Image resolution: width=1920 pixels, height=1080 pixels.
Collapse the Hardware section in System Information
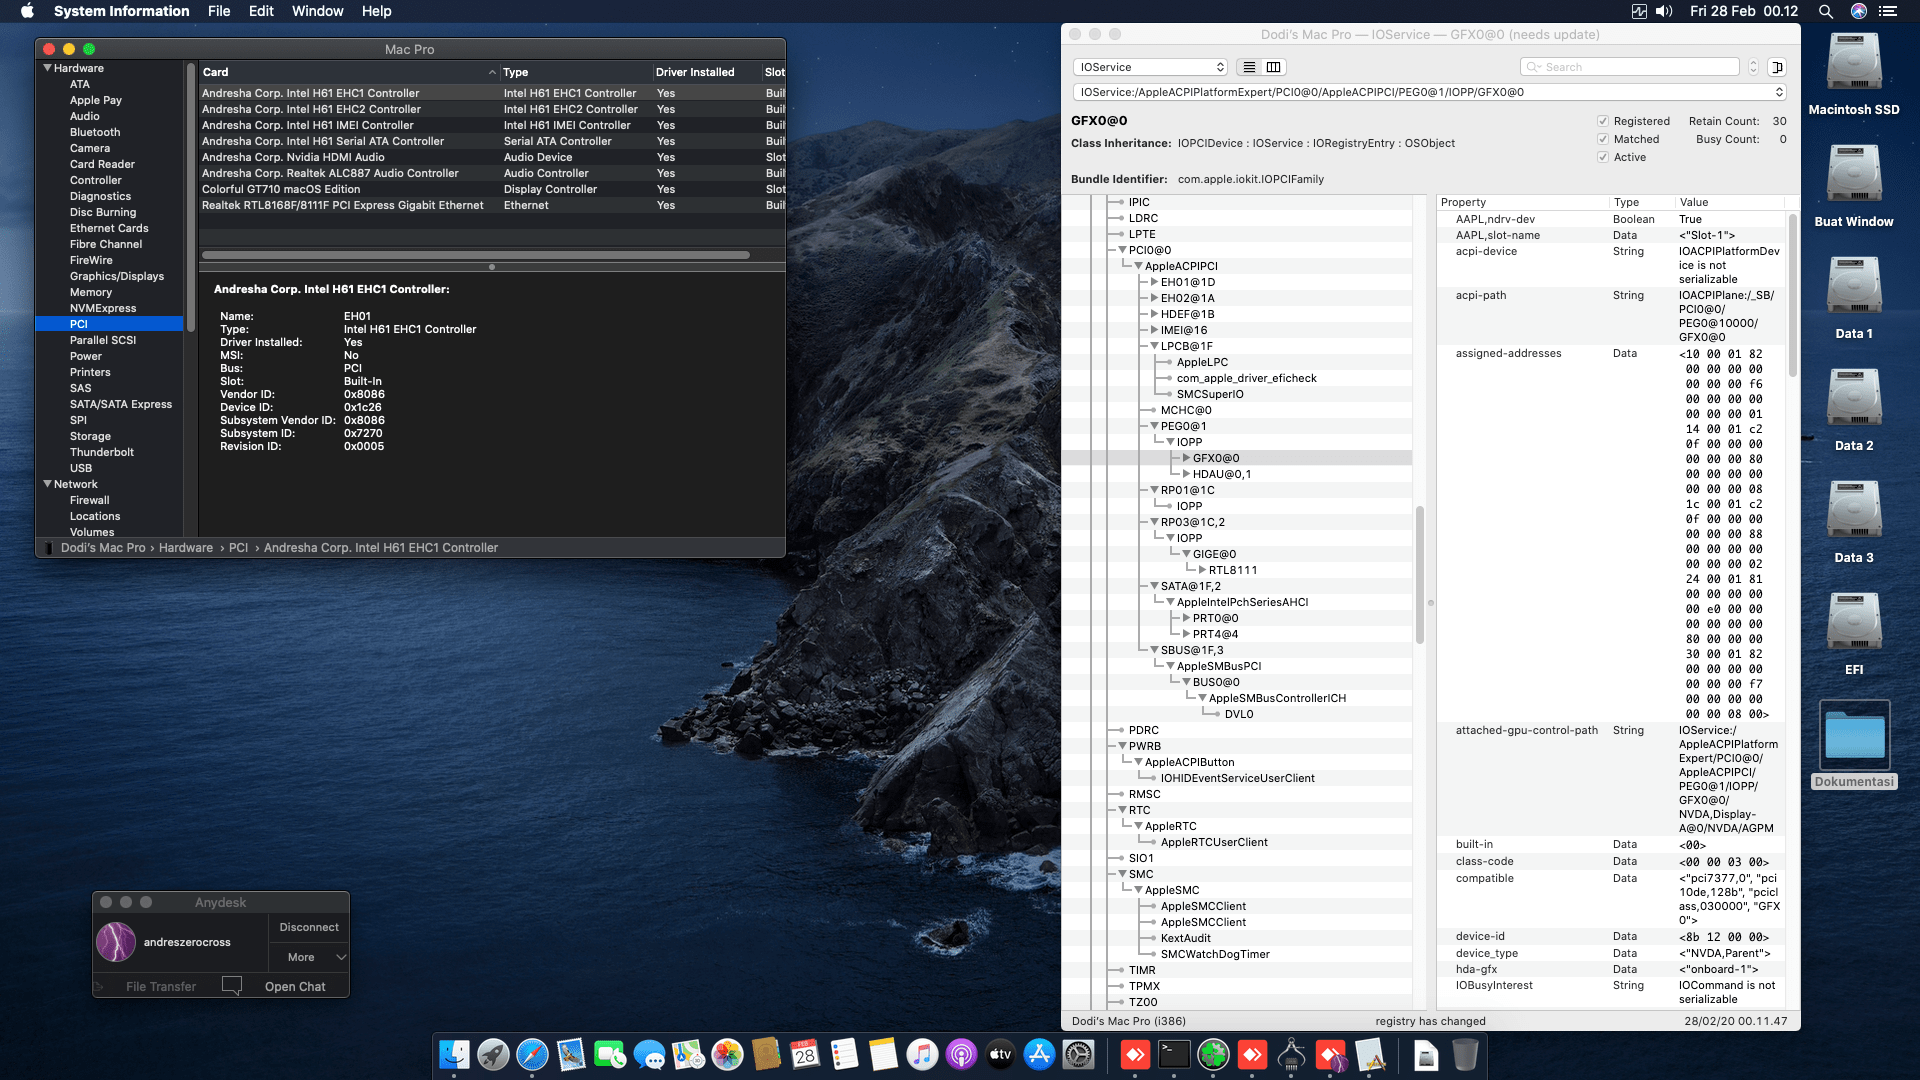coord(47,68)
